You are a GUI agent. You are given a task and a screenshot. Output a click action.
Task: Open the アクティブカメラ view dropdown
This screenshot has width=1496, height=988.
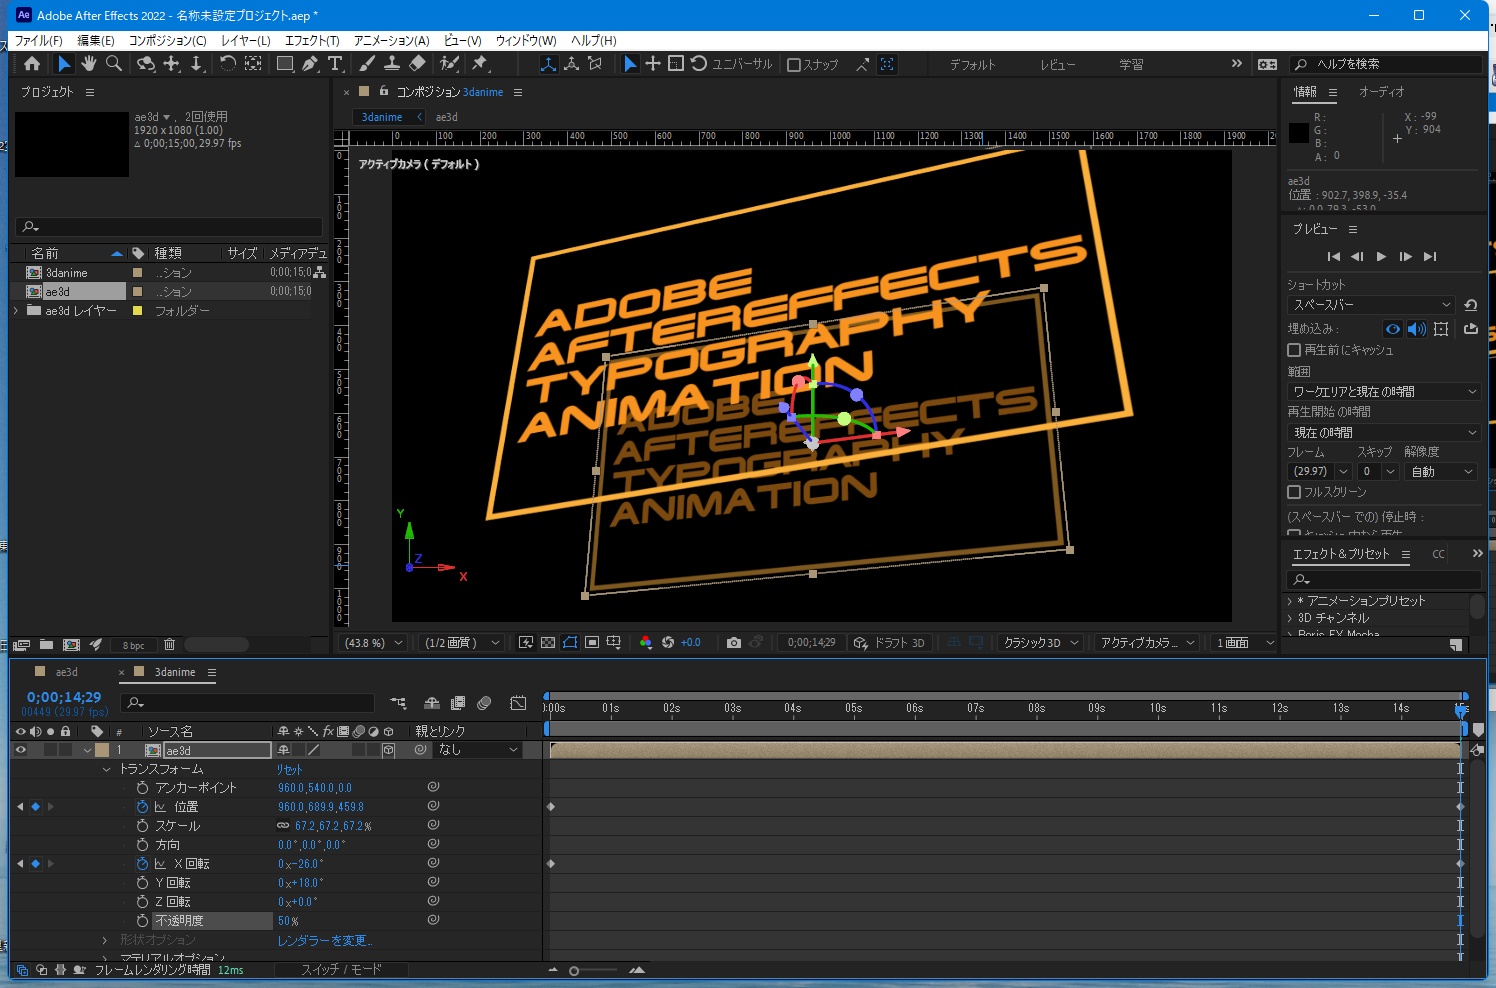click(x=1148, y=643)
